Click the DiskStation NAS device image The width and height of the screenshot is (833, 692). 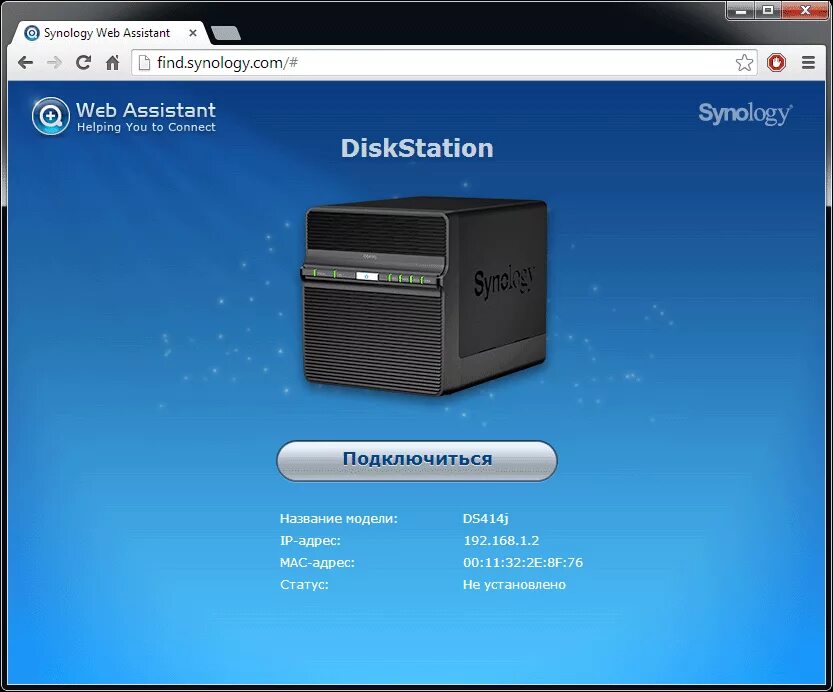tap(425, 296)
